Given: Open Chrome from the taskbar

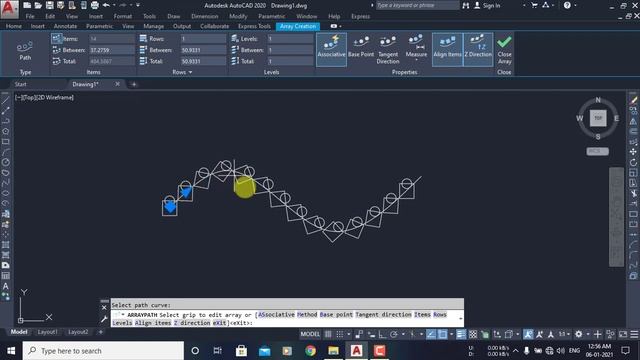Looking at the screenshot, I should point(310,351).
